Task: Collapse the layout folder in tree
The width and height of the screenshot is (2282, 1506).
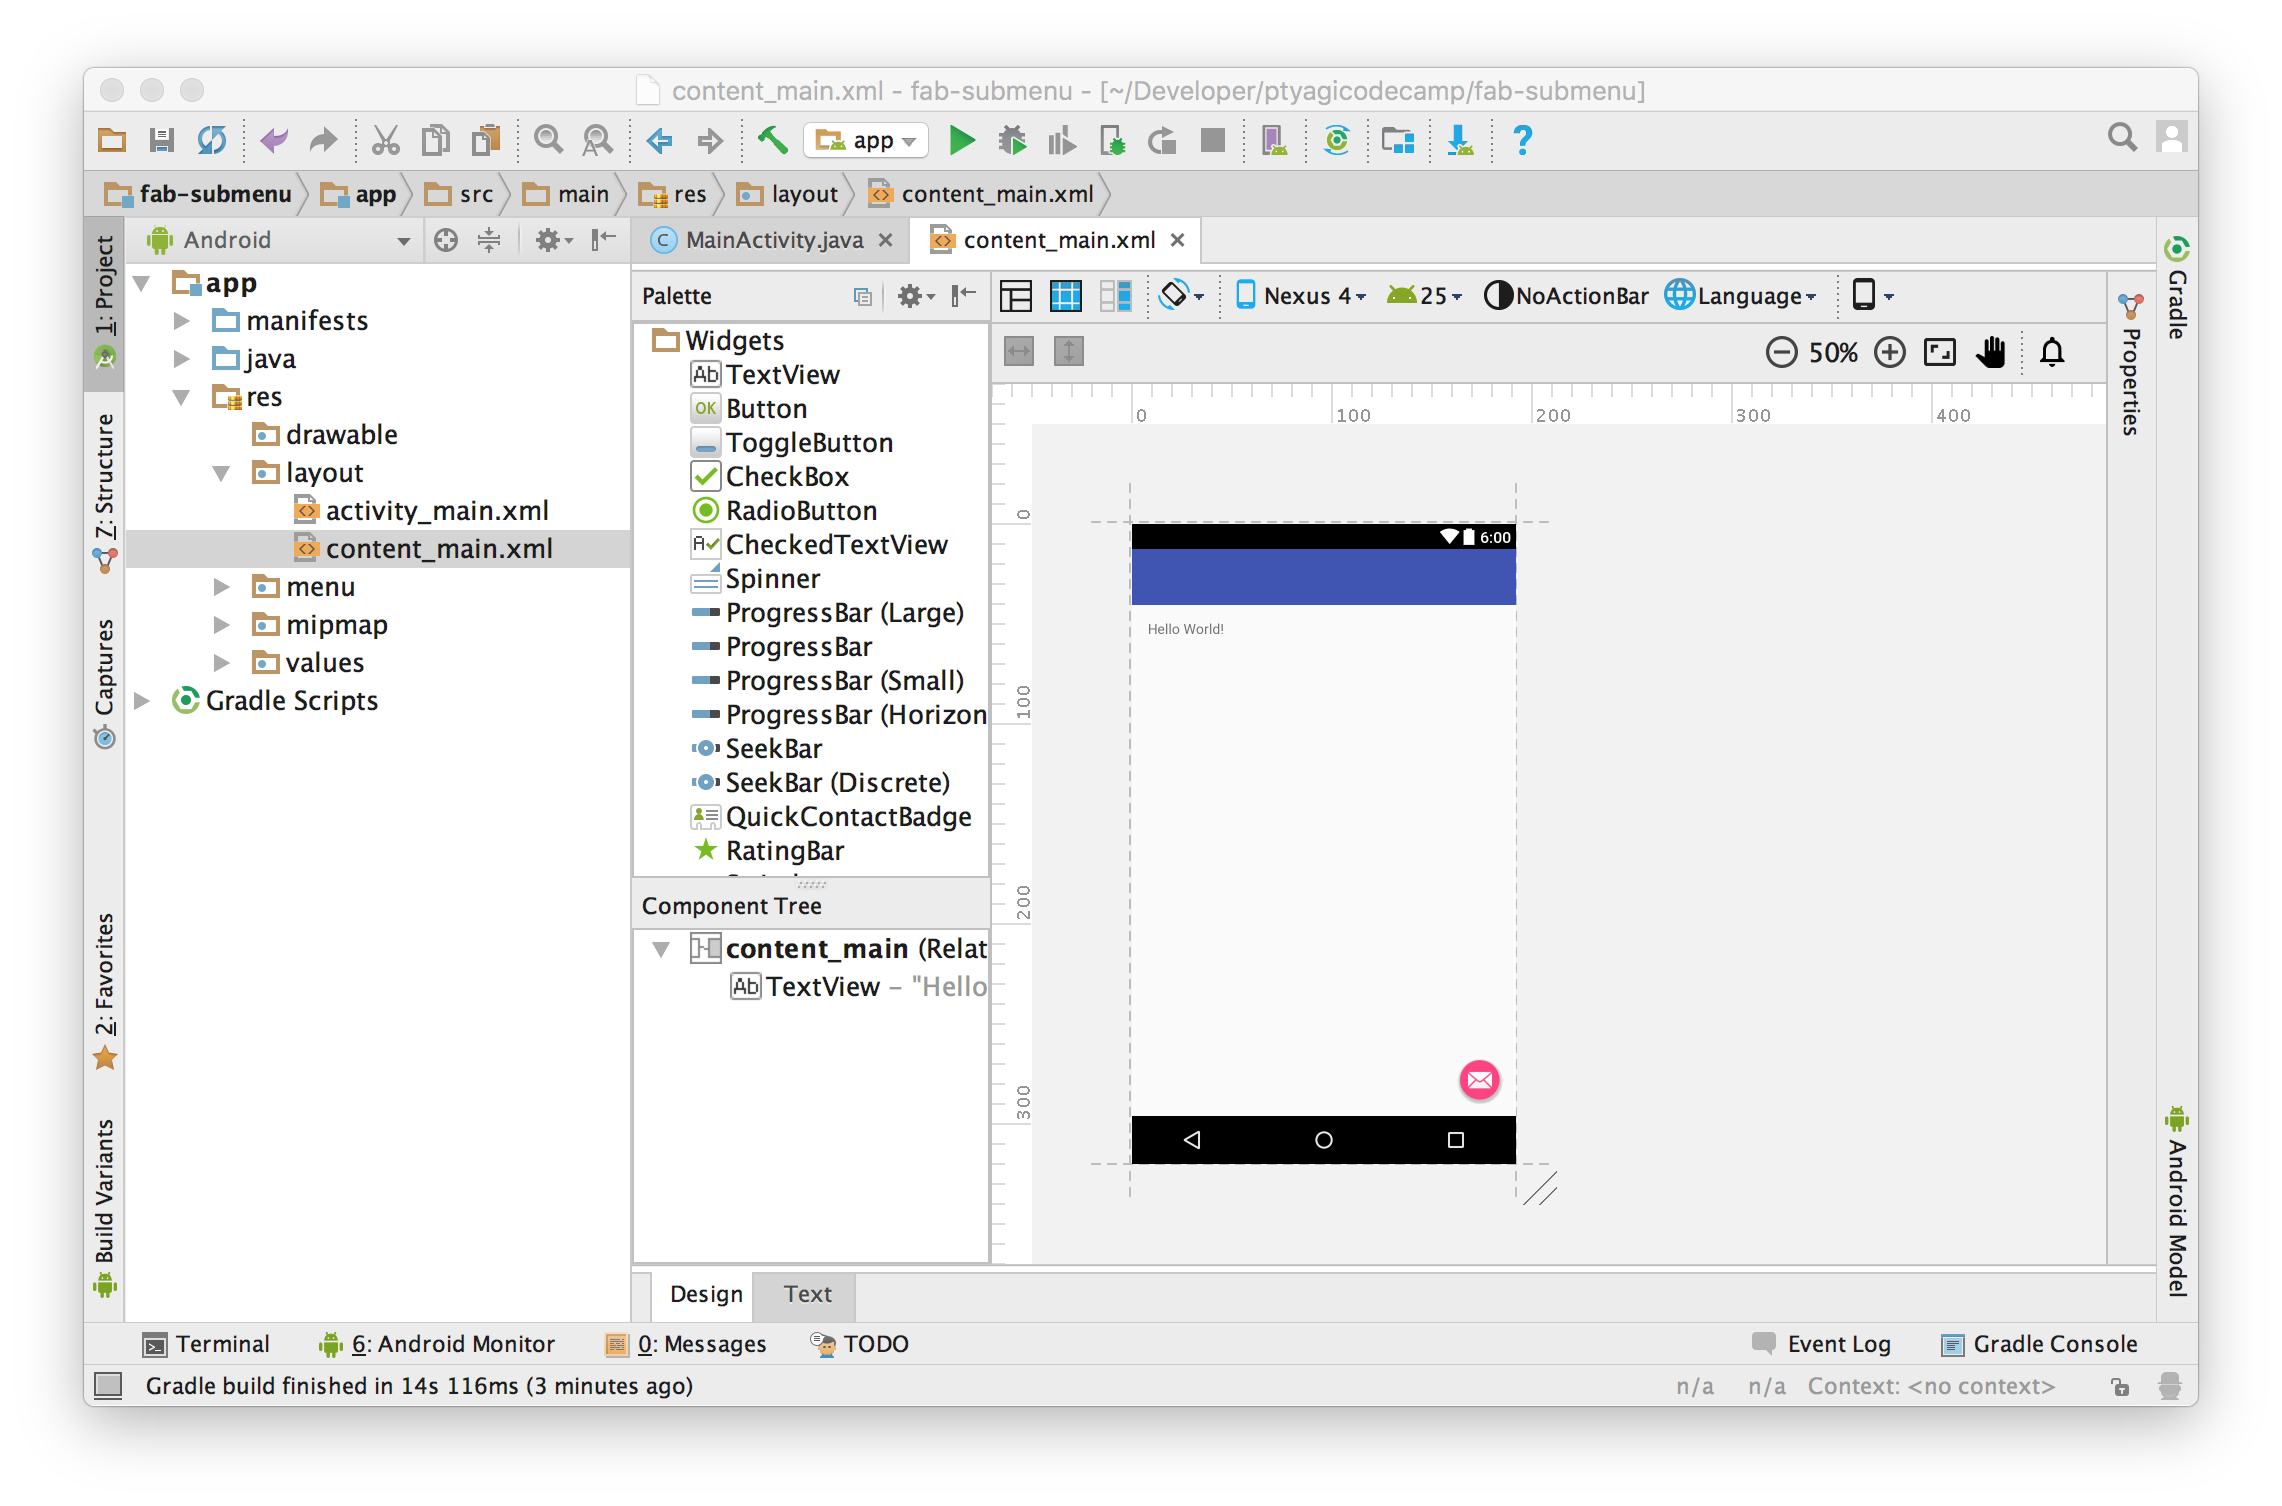Action: (x=221, y=473)
